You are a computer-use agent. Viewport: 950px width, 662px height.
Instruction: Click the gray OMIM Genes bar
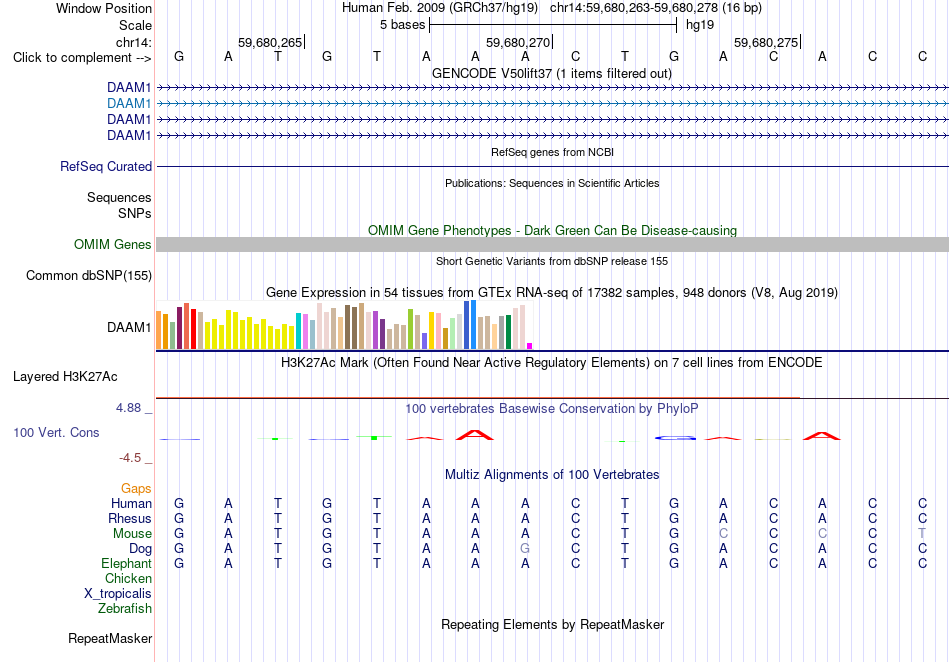click(x=552, y=245)
